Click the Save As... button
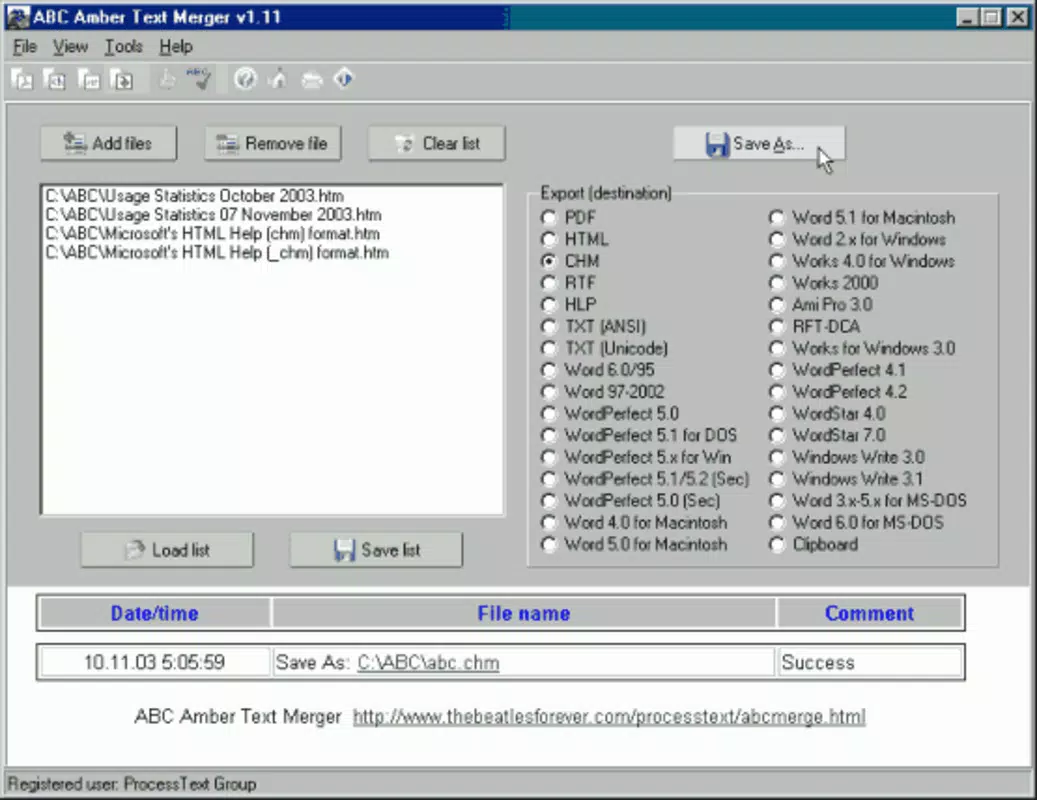This screenshot has width=1037, height=800. (x=759, y=143)
